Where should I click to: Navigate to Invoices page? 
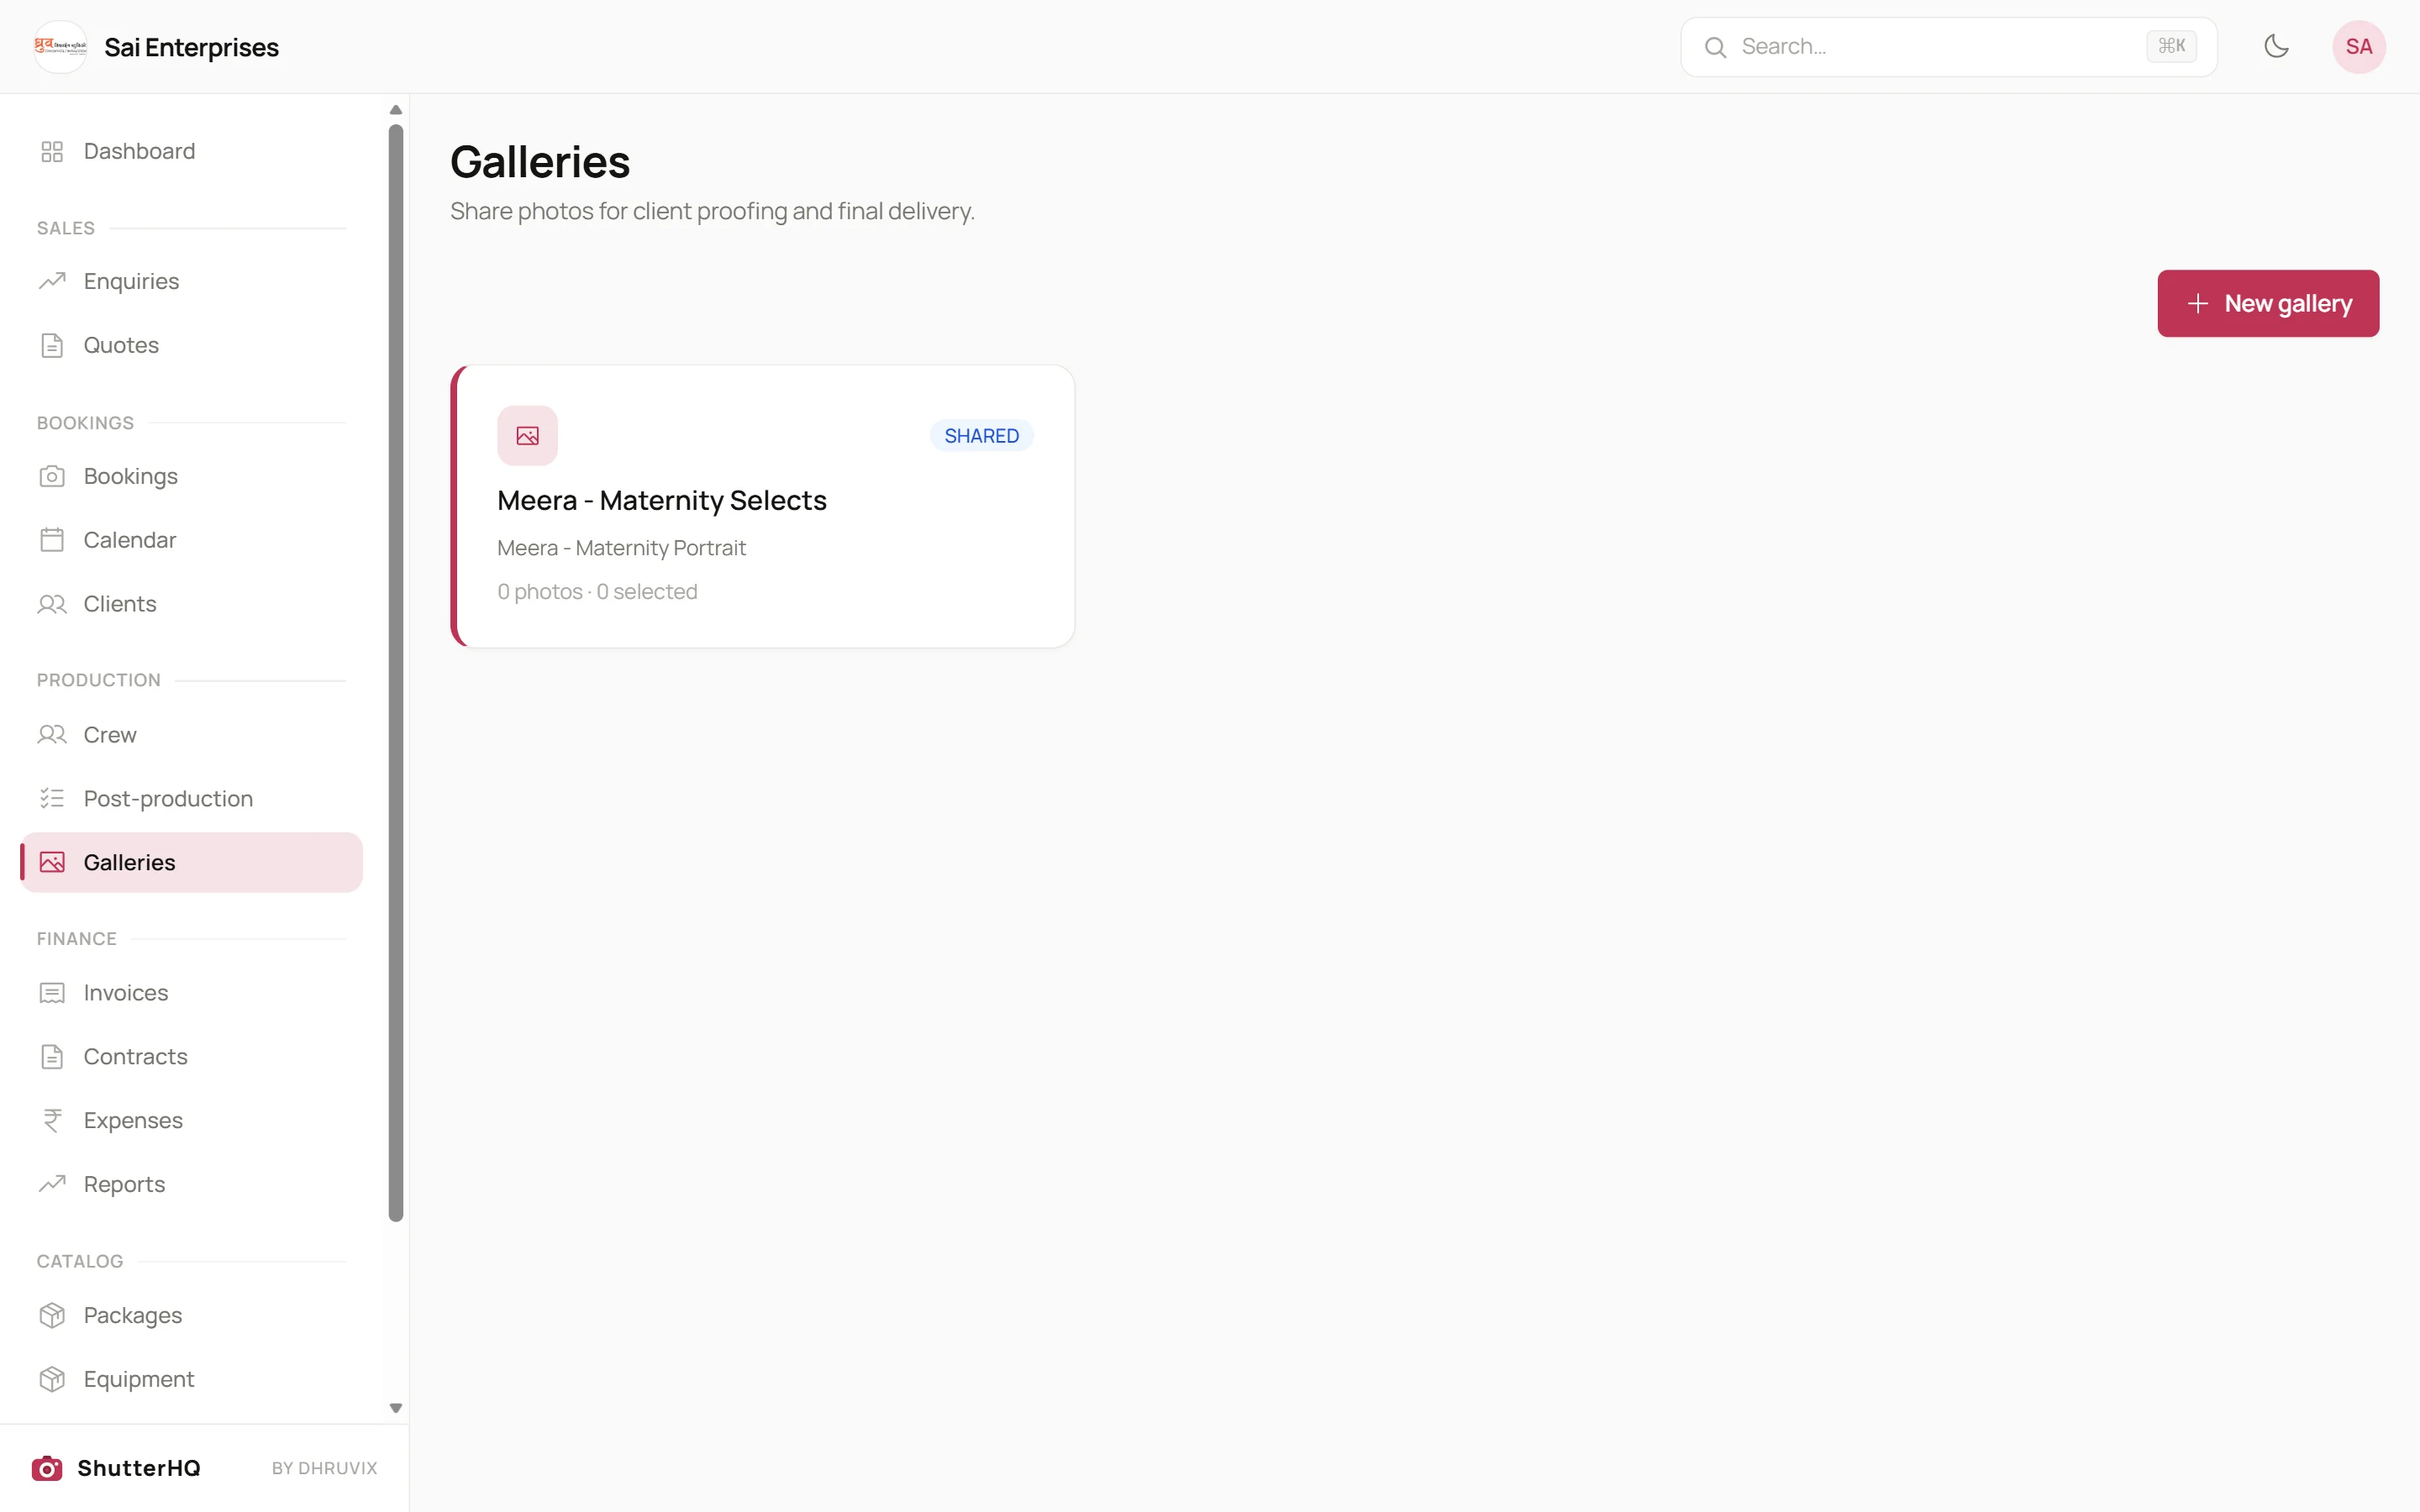[191, 993]
